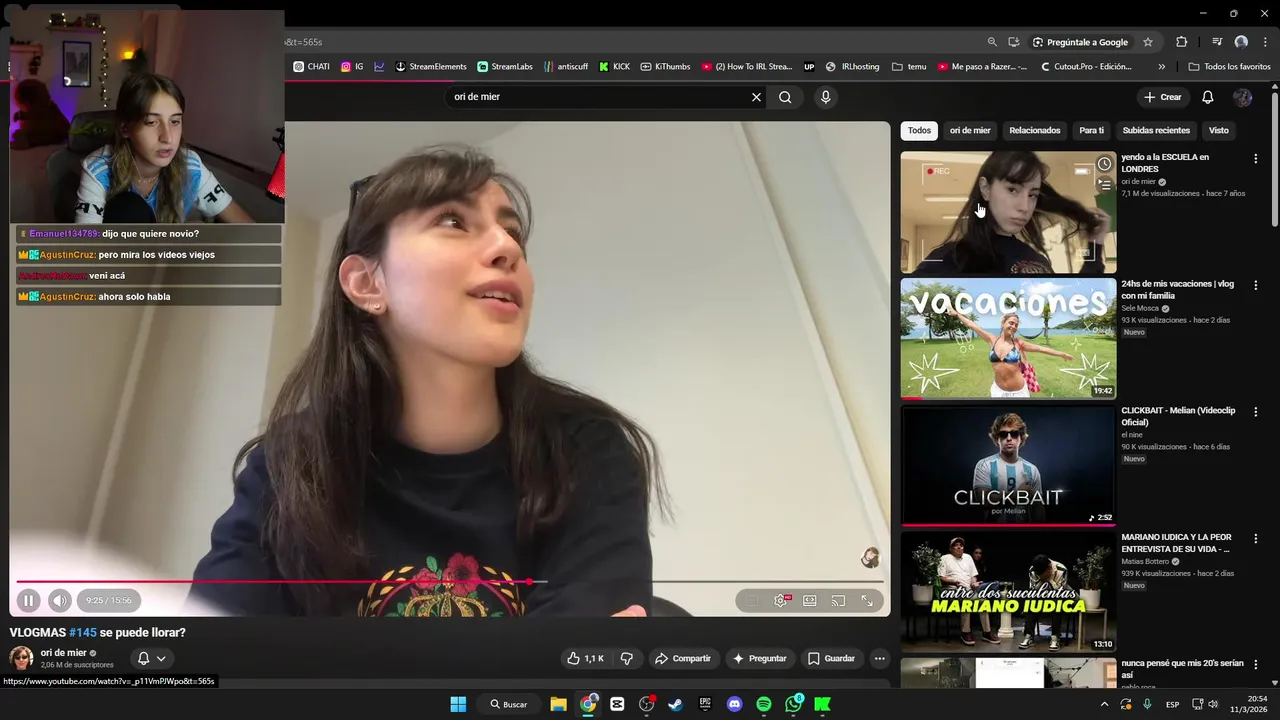Image resolution: width=1280 pixels, height=720 pixels.
Task: Expand the notification bell dropdown for the channel
Action: point(151,658)
